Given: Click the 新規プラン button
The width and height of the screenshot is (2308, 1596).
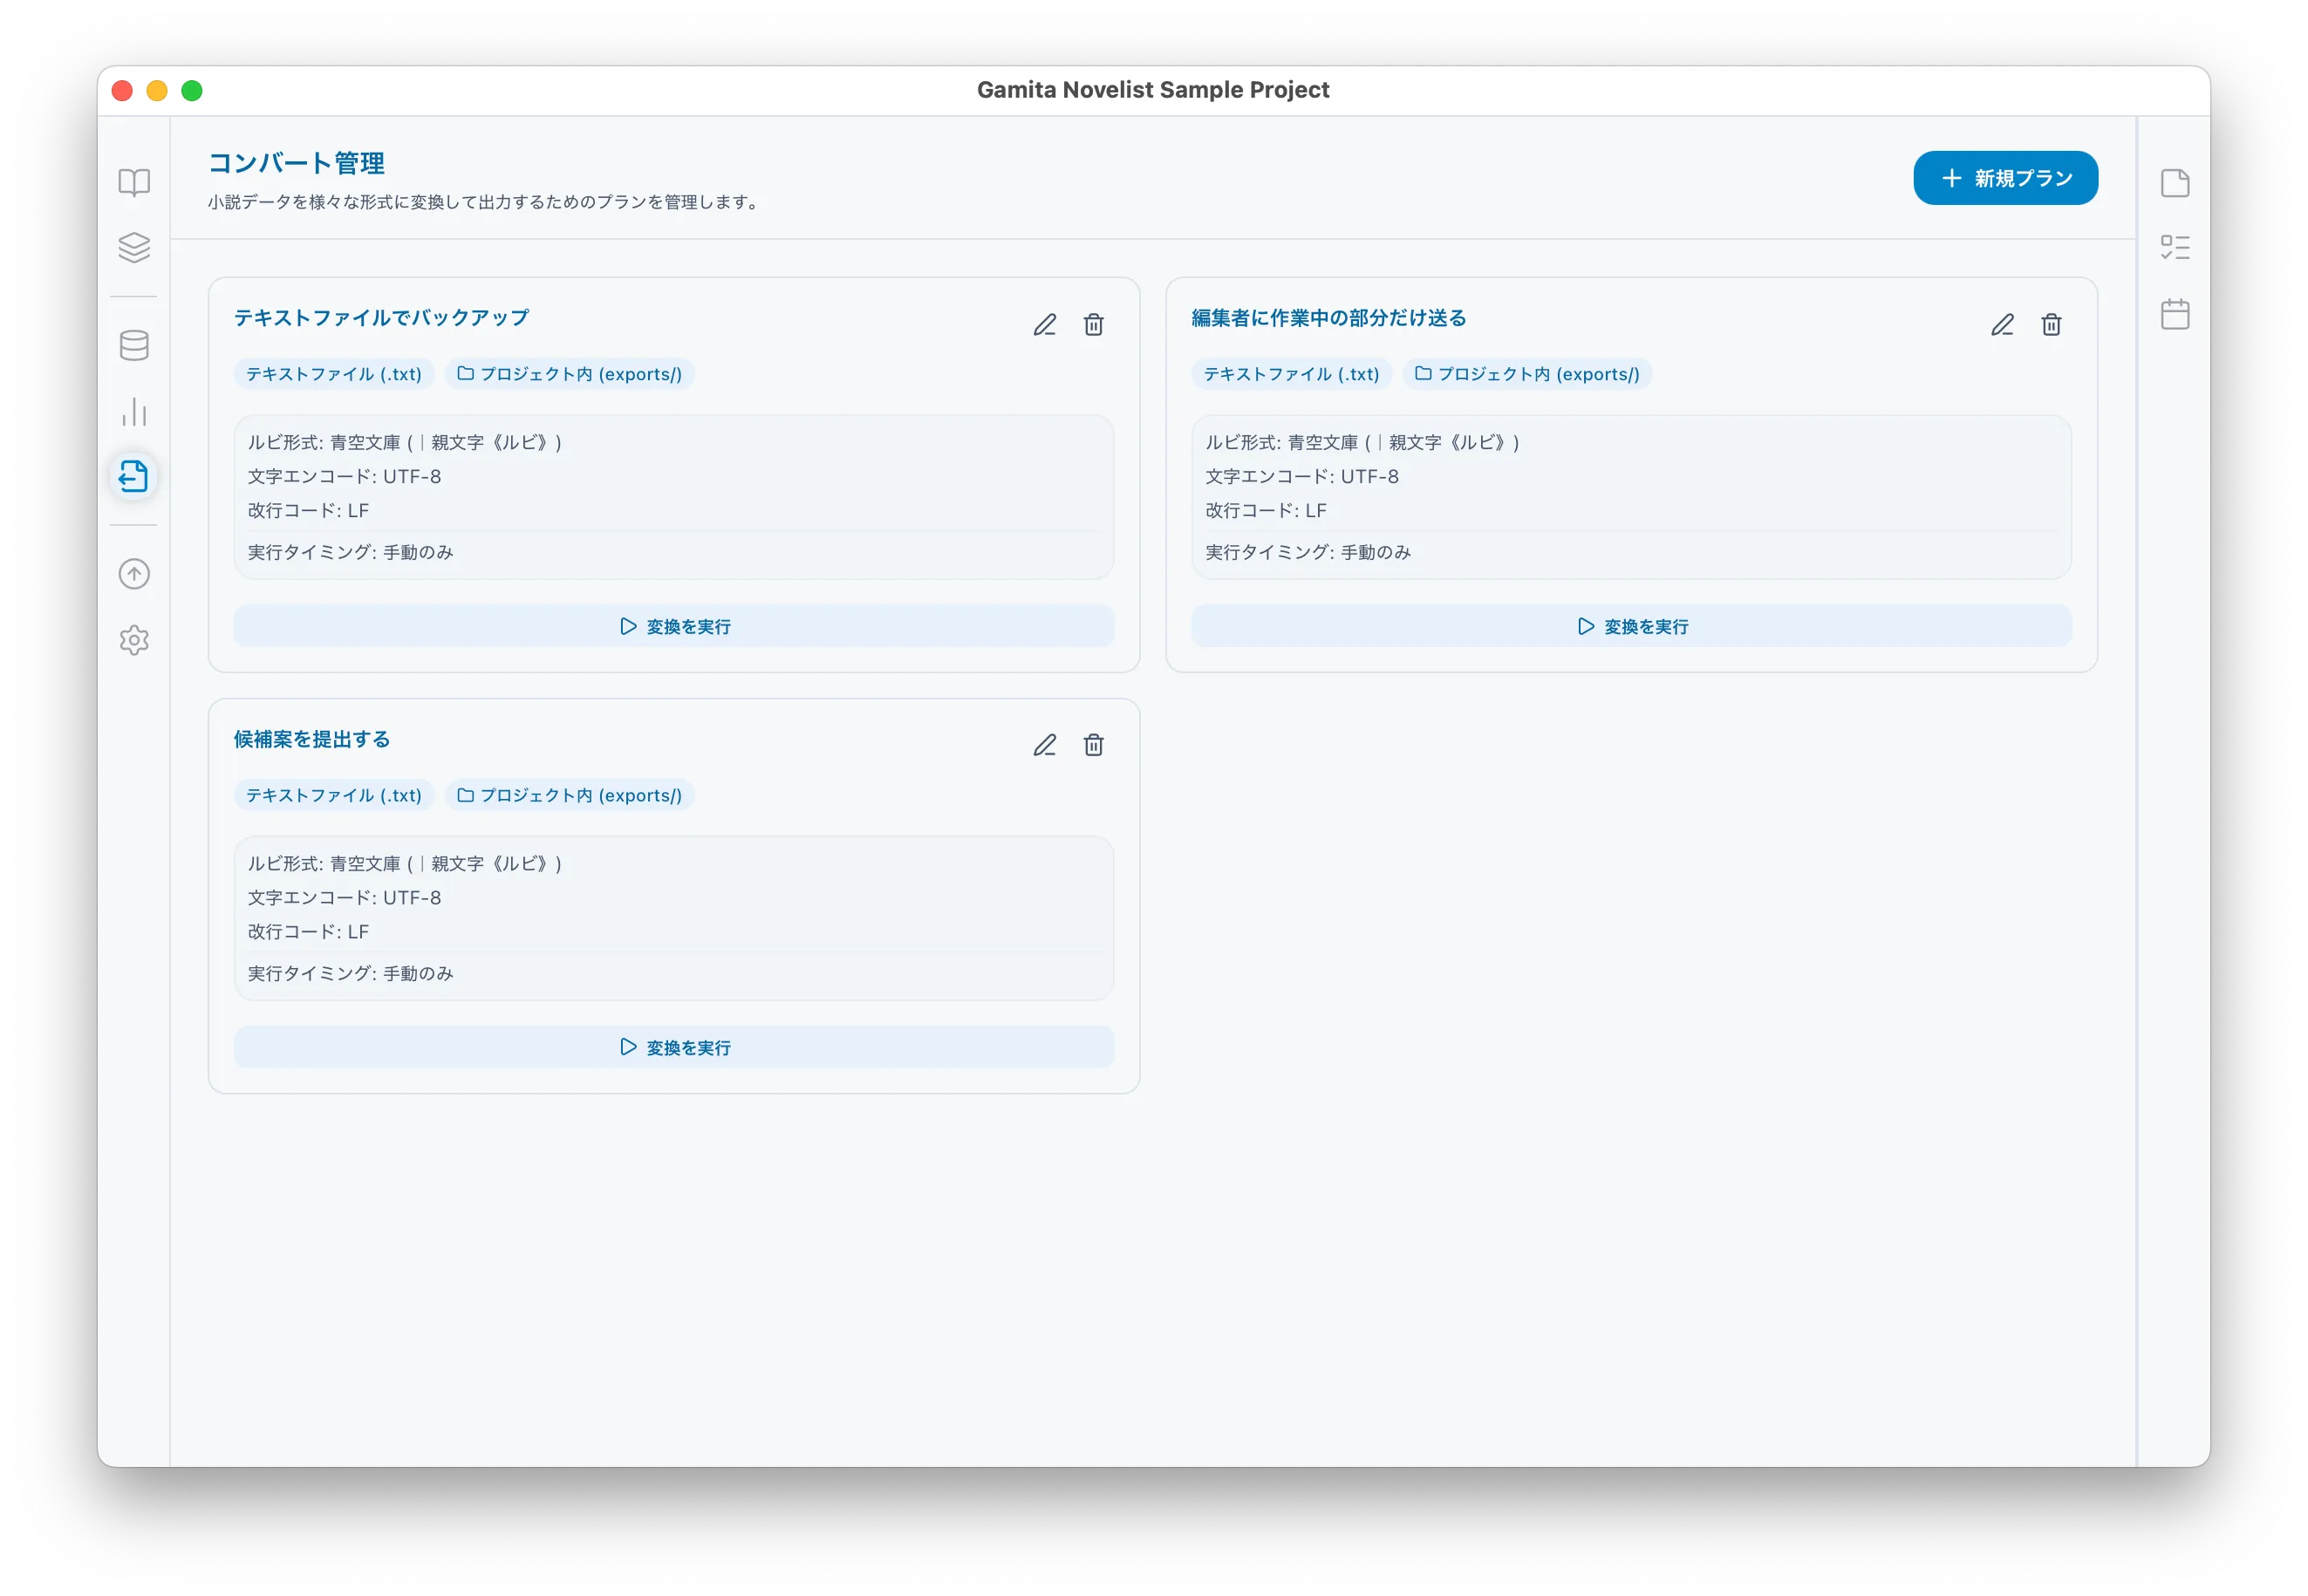Looking at the screenshot, I should click(x=2005, y=178).
